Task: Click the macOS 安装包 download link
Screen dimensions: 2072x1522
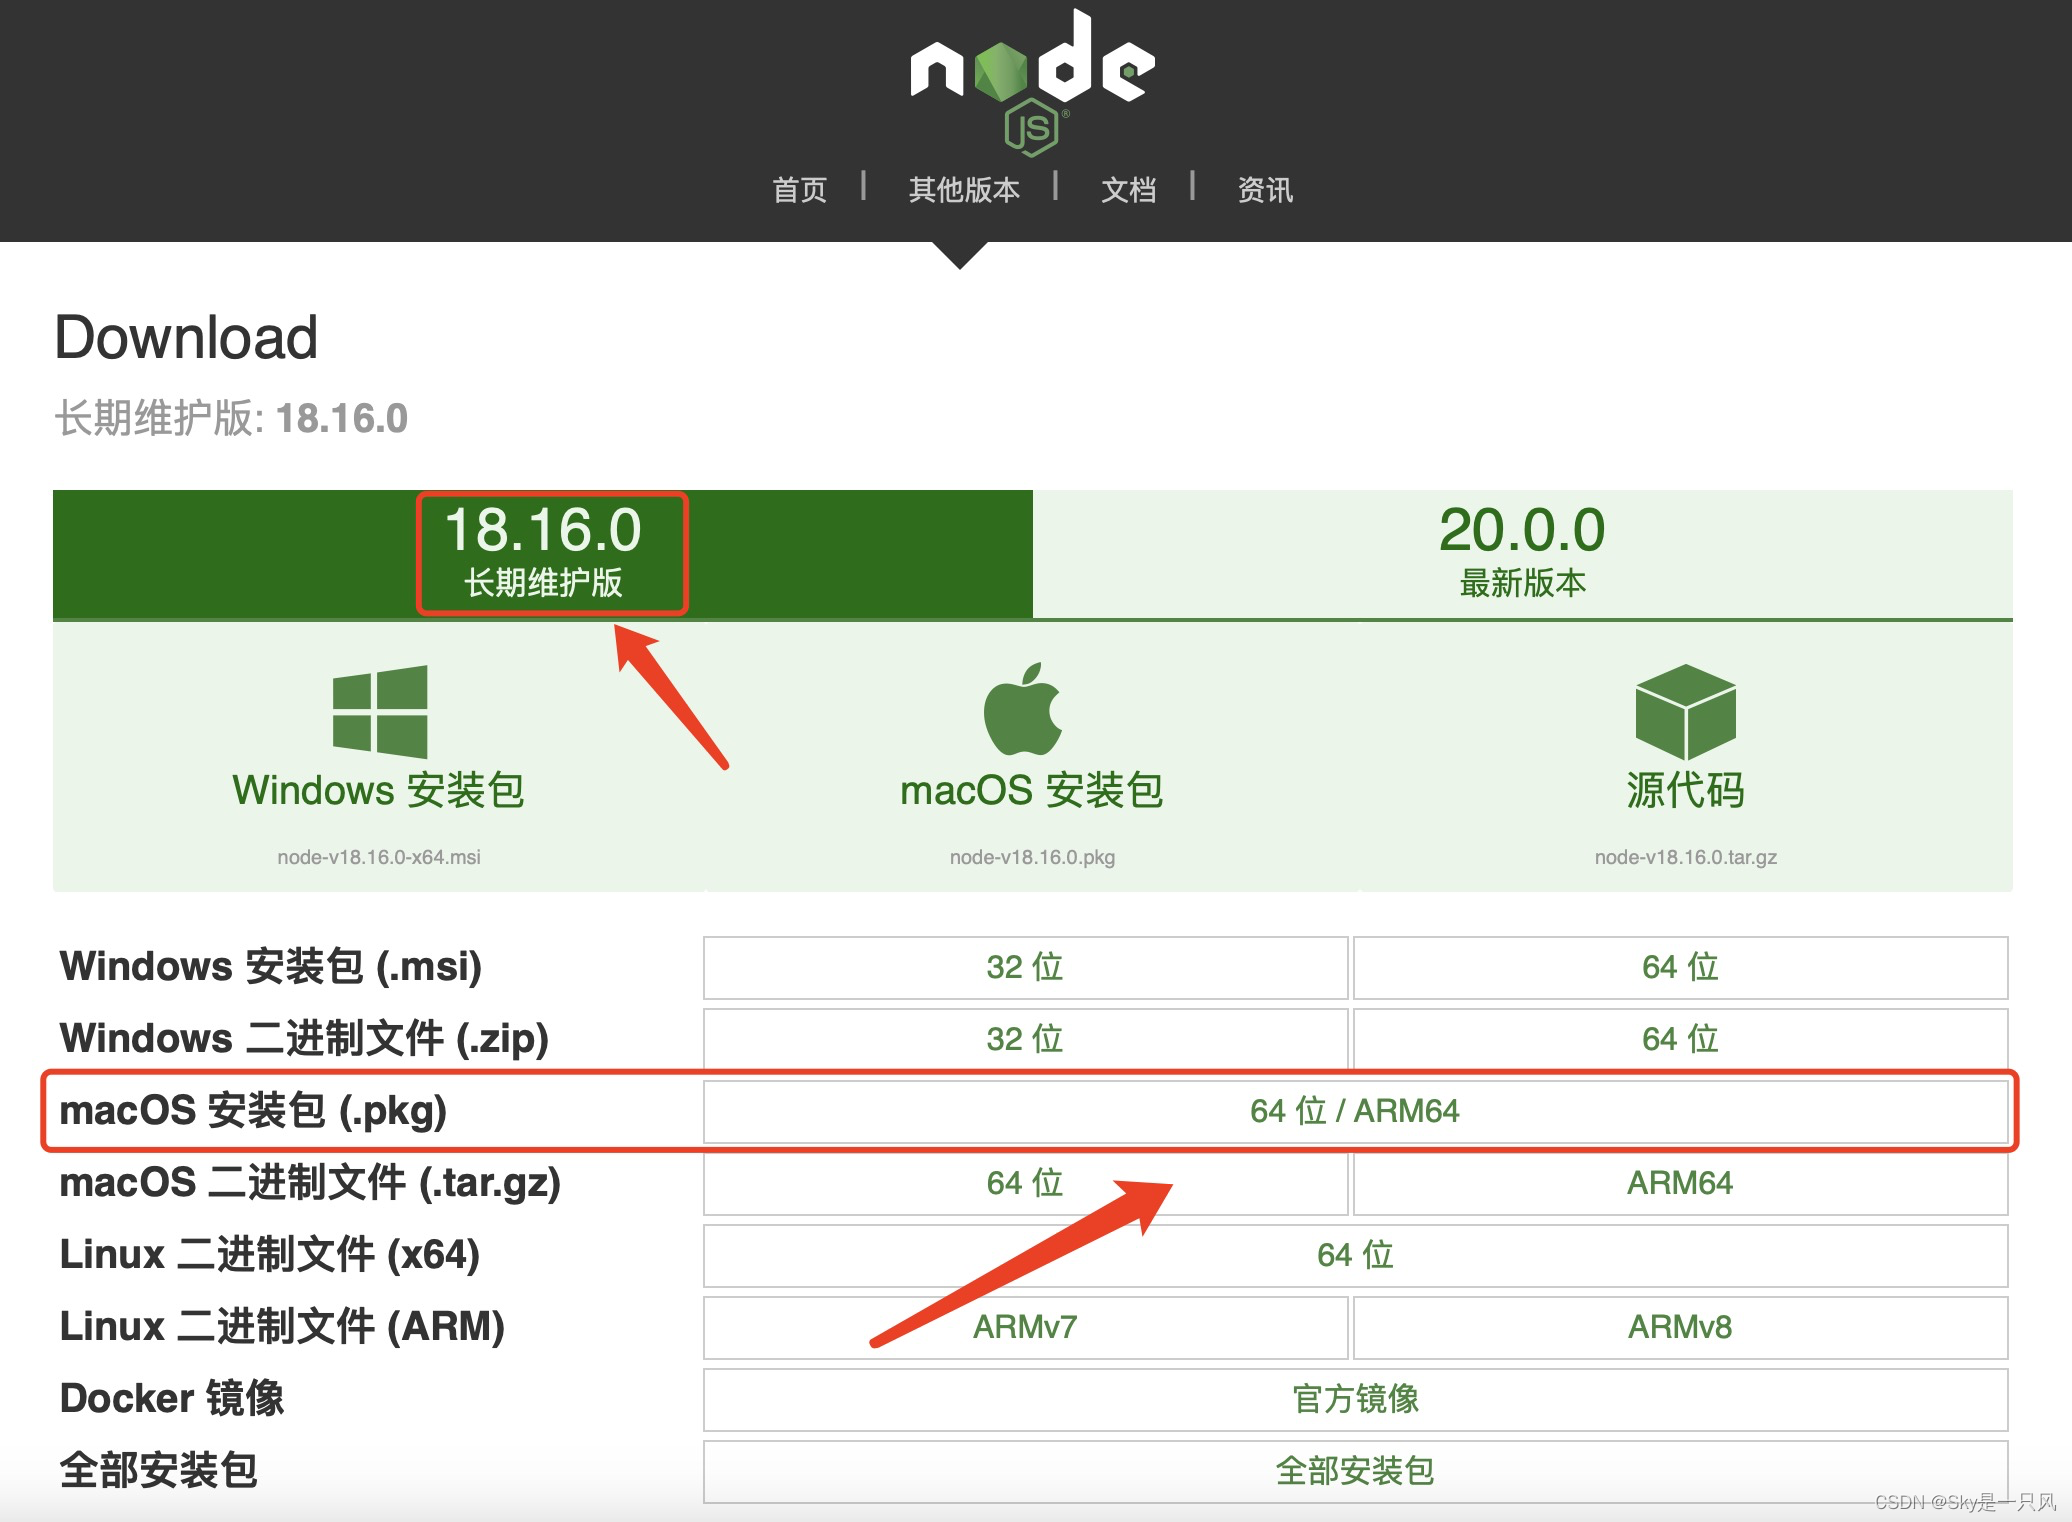Action: point(1032,790)
